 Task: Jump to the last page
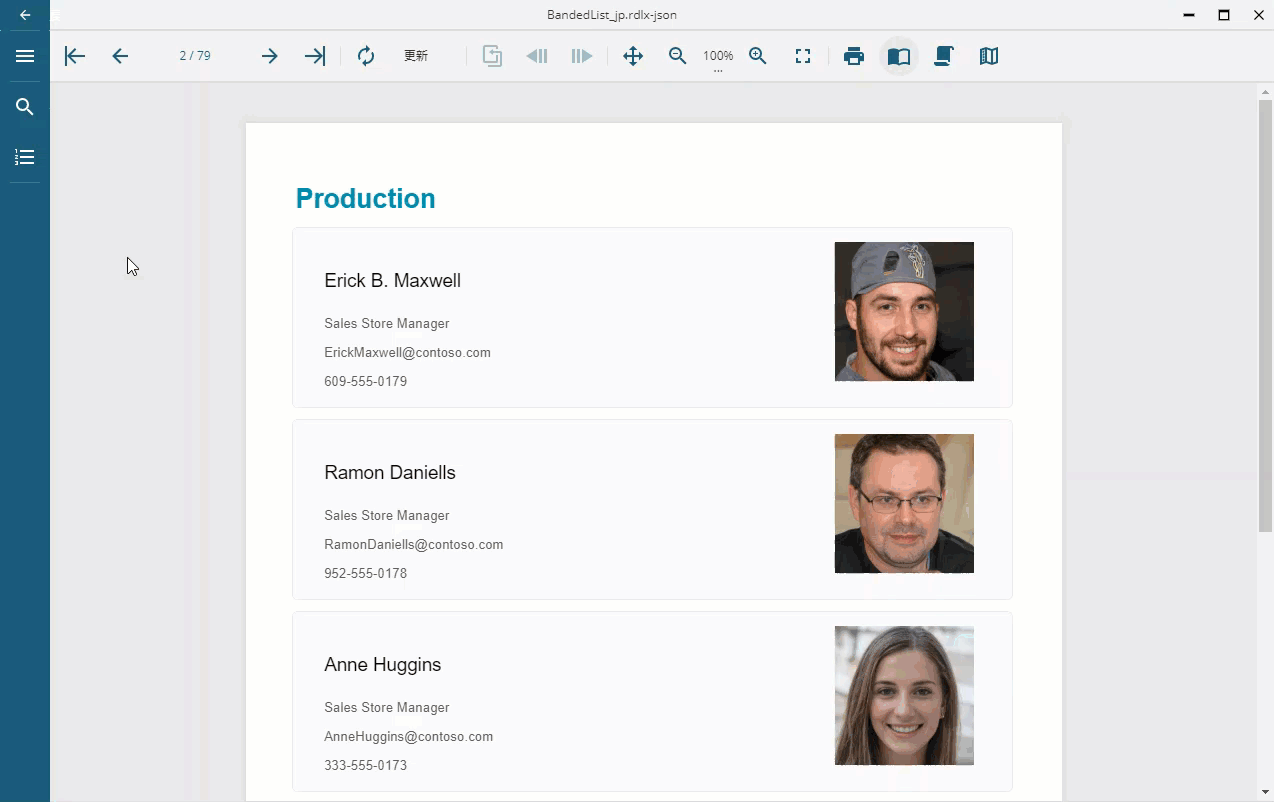[315, 56]
